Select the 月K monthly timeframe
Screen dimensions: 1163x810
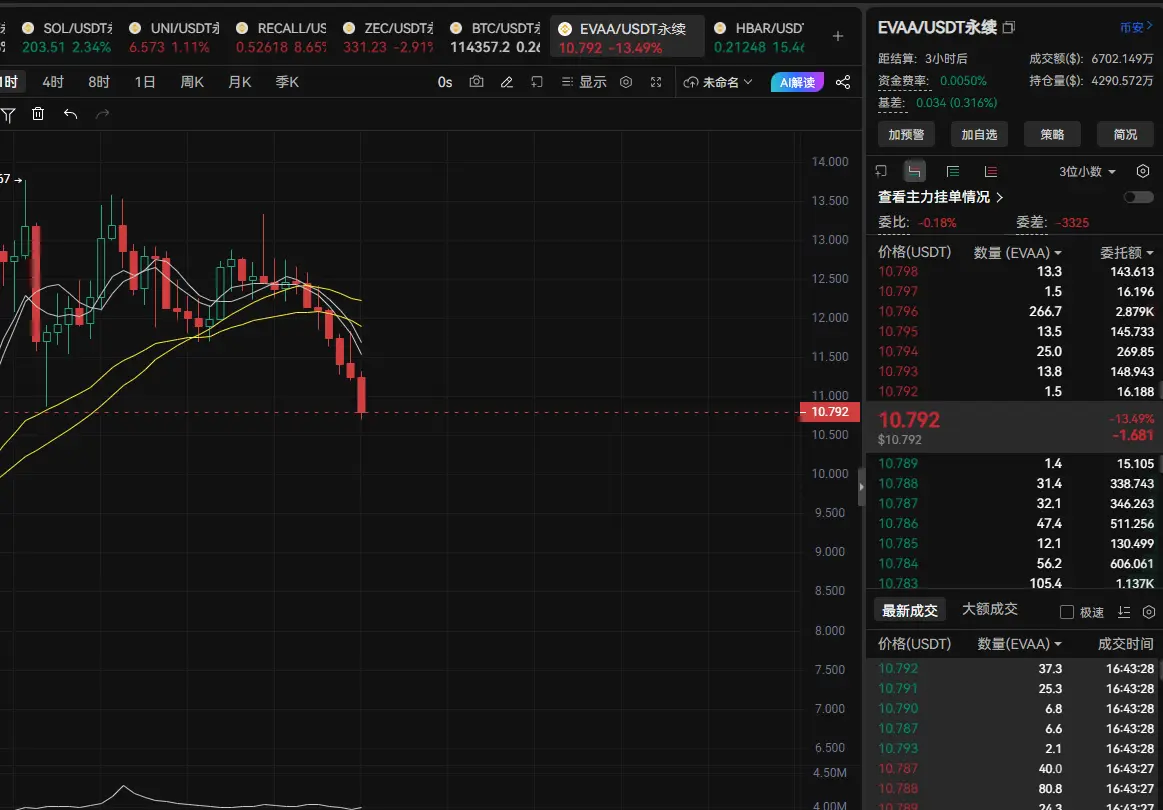pyautogui.click(x=240, y=82)
